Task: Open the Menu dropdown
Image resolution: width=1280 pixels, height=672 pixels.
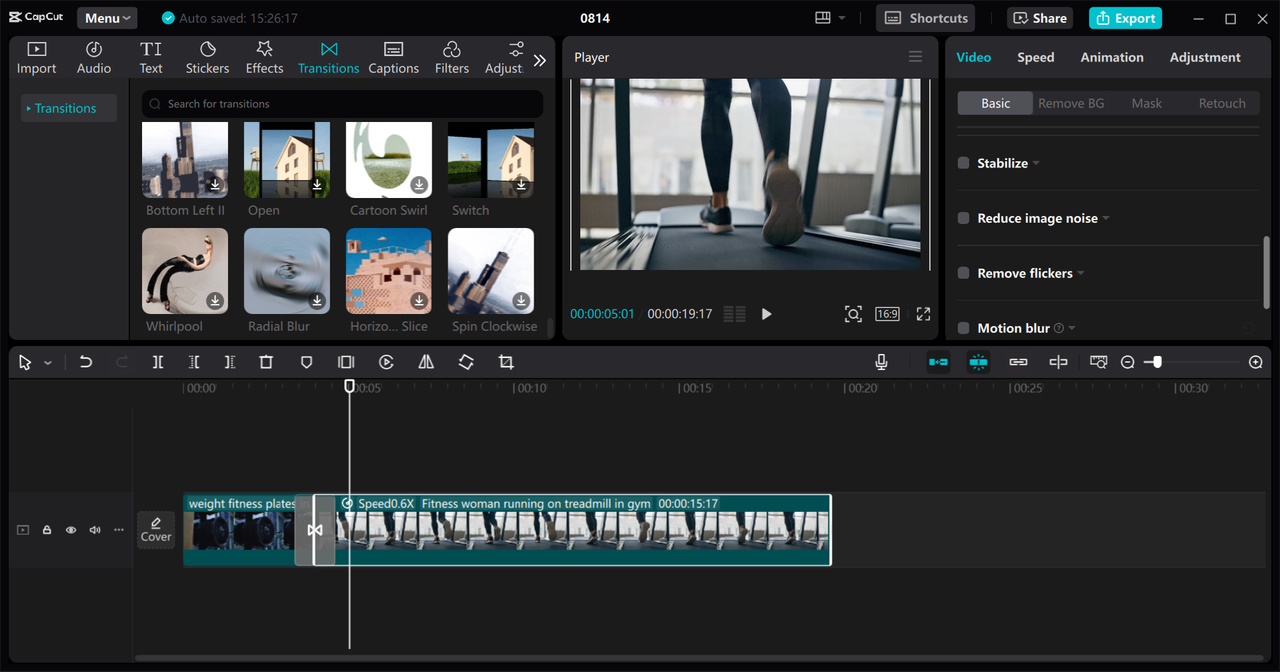Action: point(107,18)
